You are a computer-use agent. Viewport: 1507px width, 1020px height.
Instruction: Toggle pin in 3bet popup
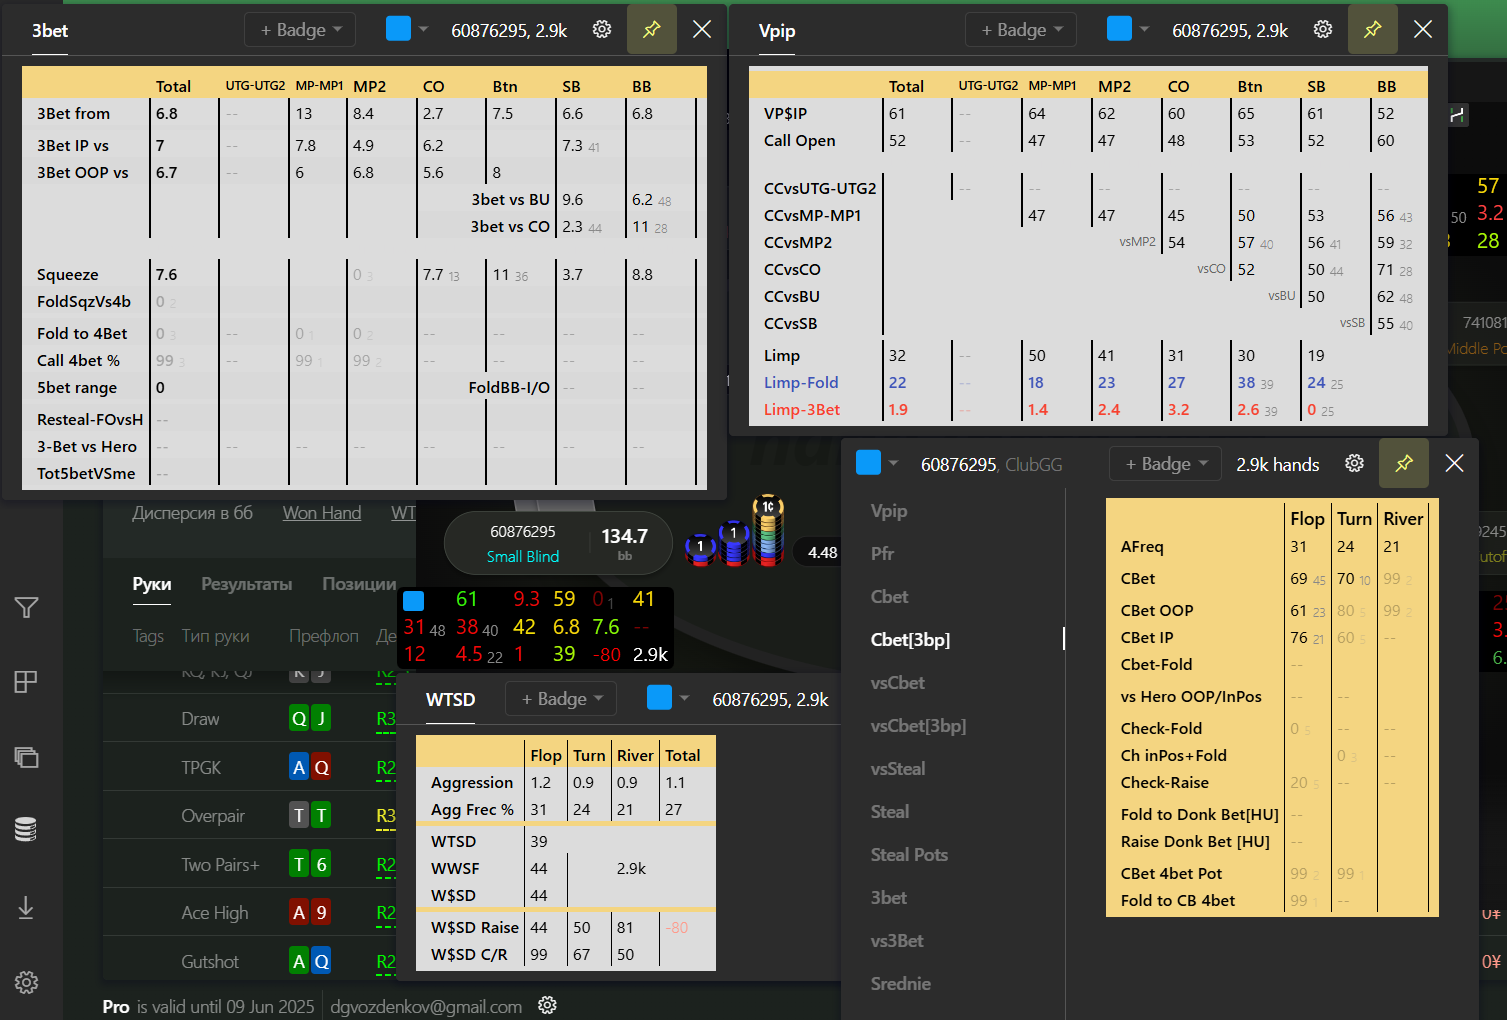652,30
